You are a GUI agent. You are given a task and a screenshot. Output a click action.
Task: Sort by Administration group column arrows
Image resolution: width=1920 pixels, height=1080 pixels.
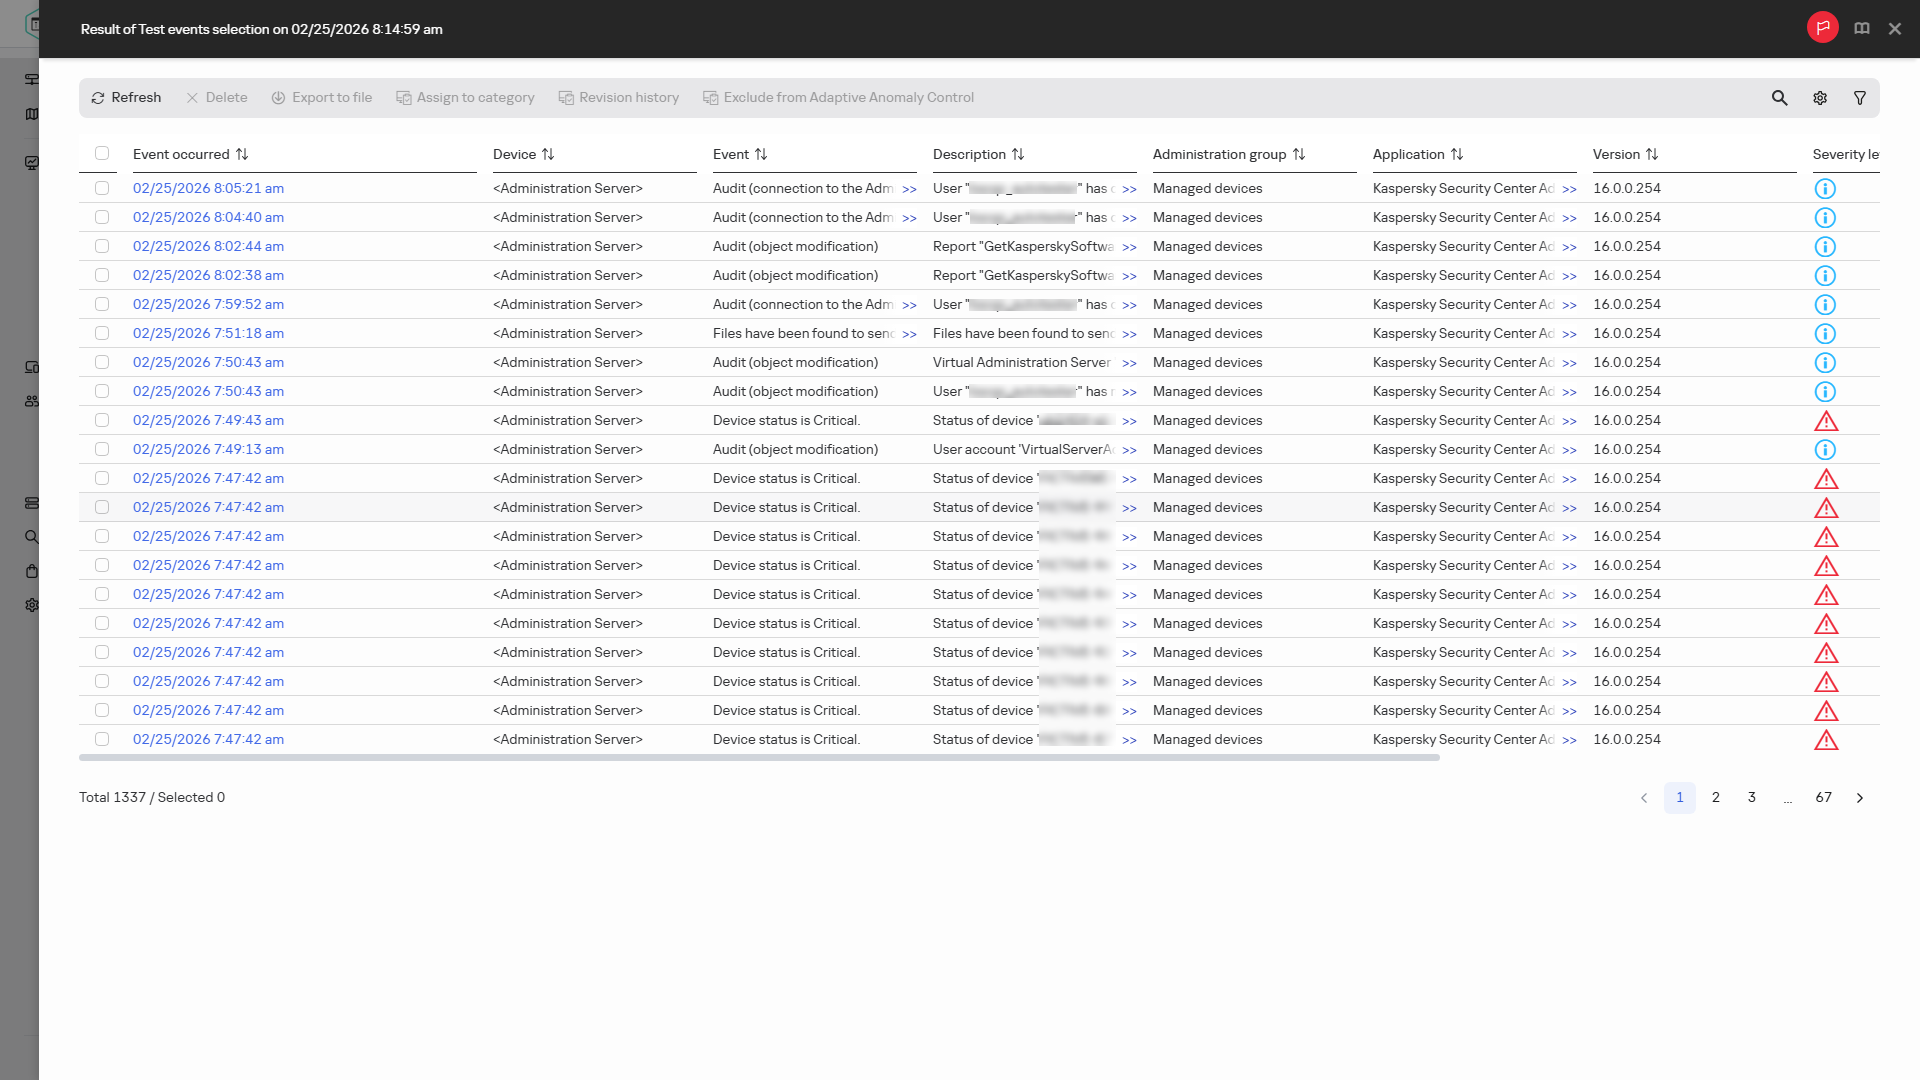coord(1299,154)
